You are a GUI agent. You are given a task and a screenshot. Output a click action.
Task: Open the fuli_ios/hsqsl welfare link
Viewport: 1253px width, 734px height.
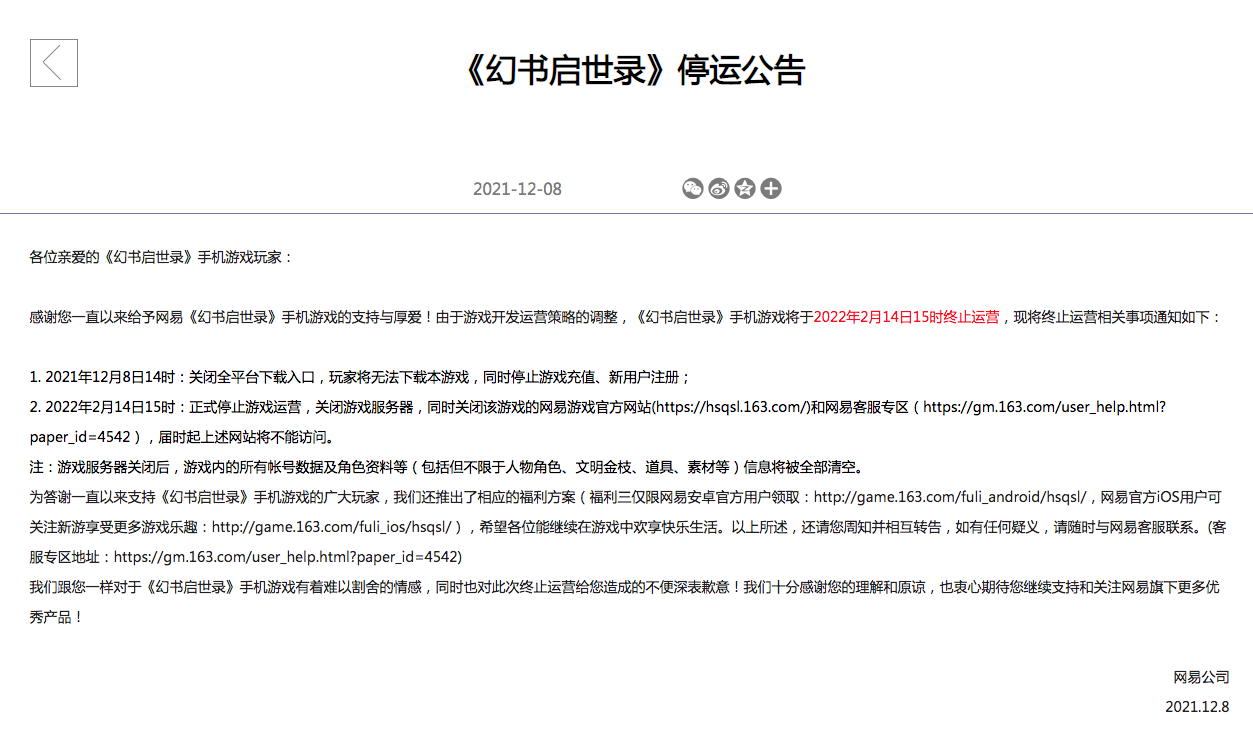pyautogui.click(x=334, y=527)
